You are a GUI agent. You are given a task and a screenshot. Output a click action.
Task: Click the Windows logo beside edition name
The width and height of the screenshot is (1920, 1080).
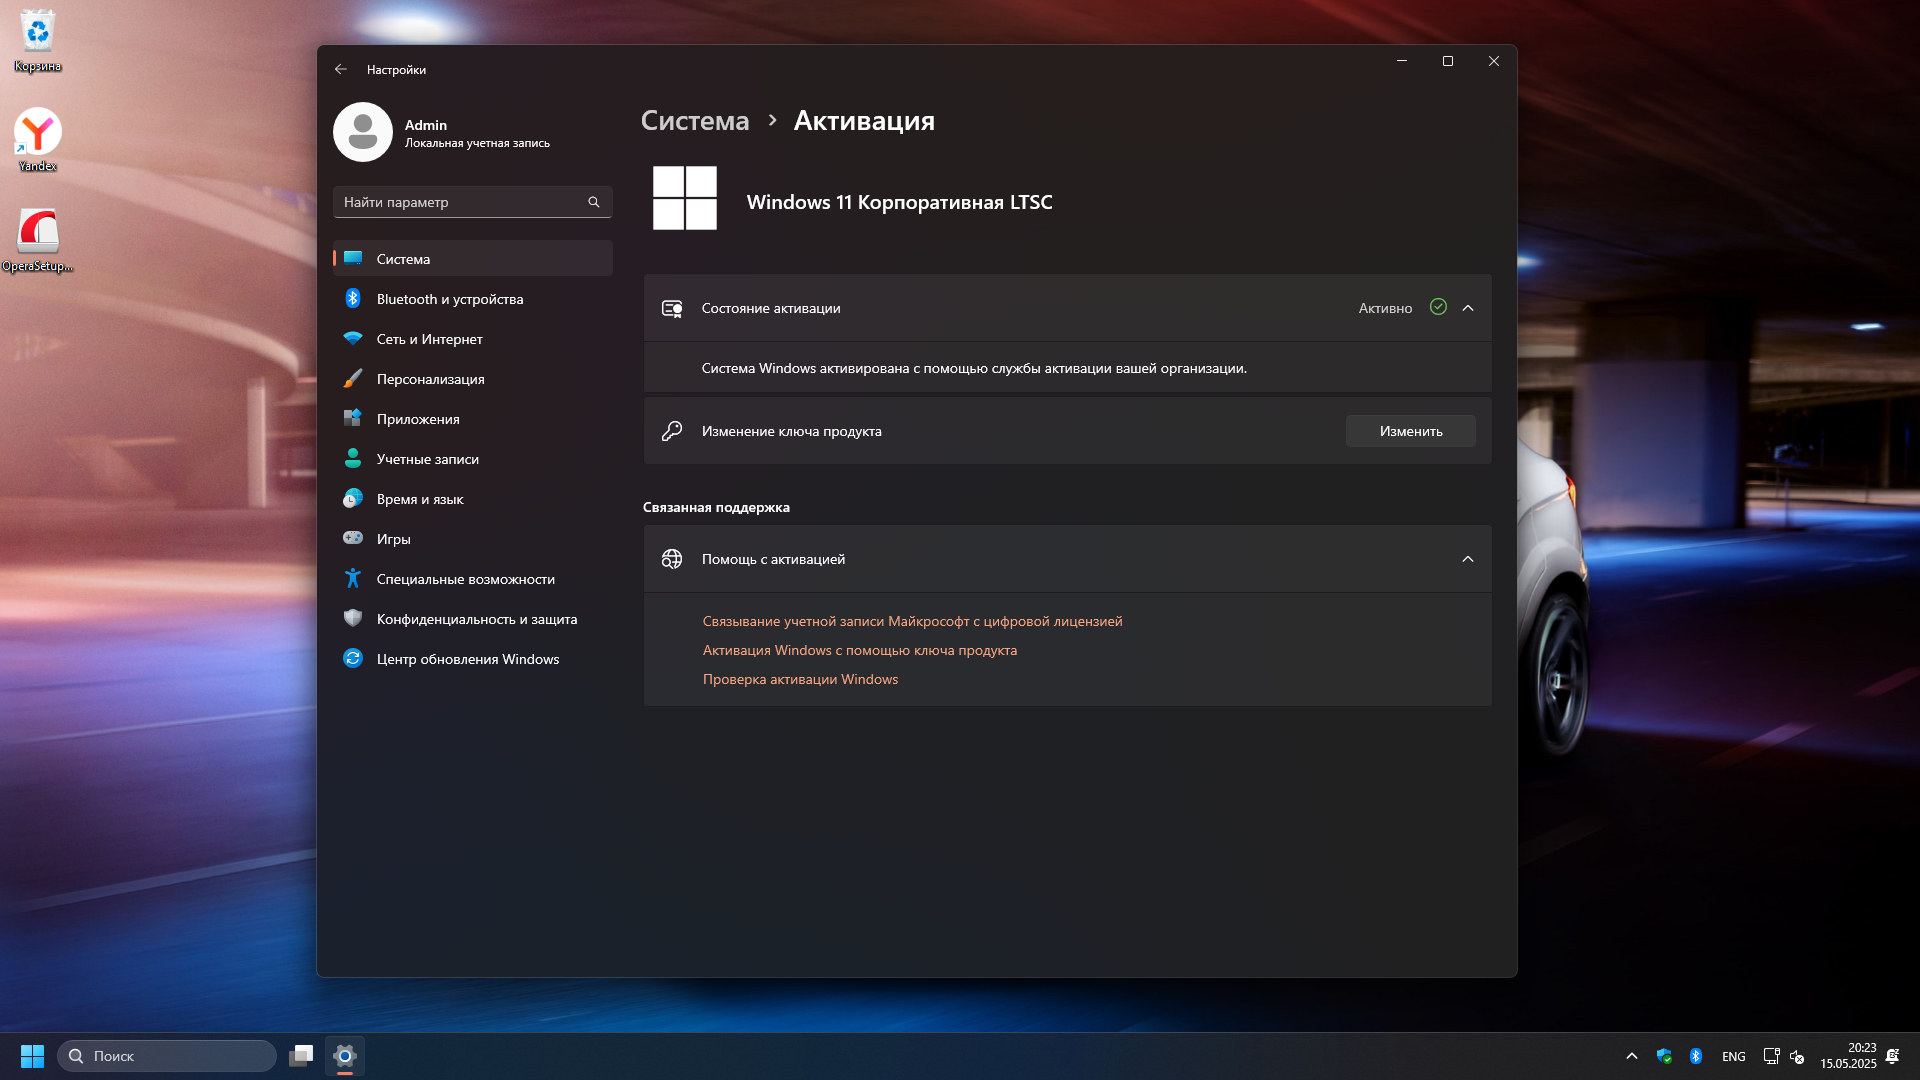tap(685, 198)
